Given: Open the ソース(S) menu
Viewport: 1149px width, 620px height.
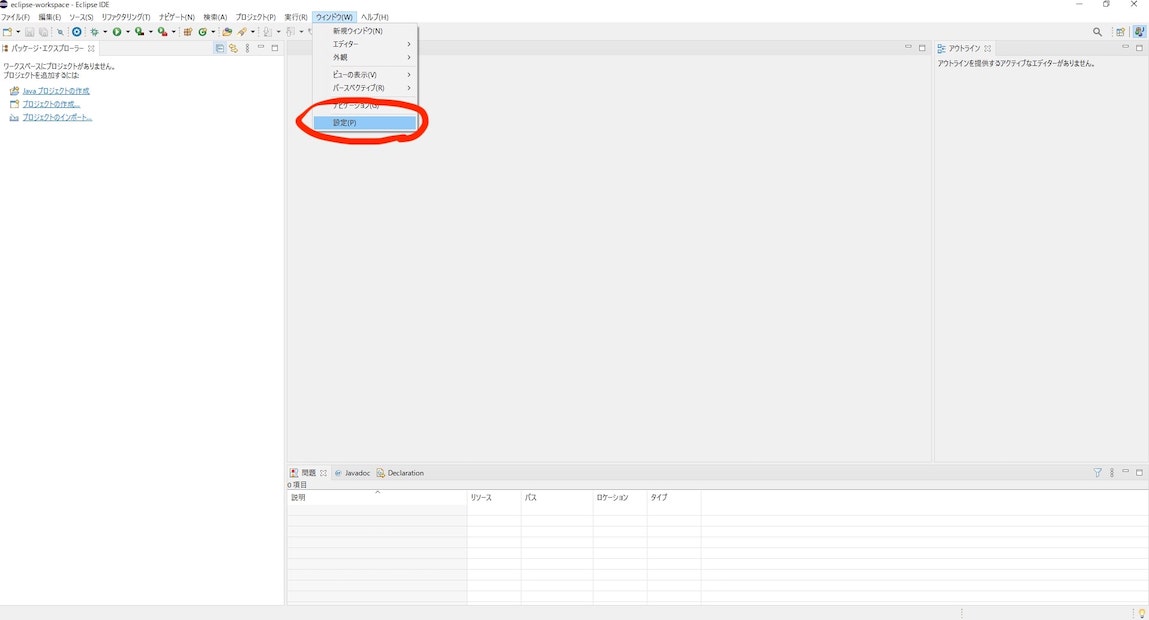Looking at the screenshot, I should [81, 17].
